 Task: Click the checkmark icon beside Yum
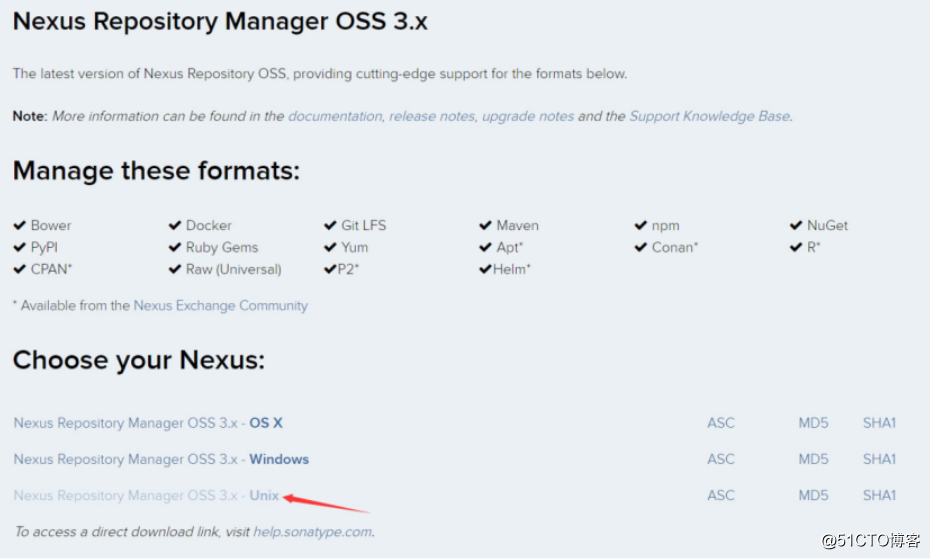pos(330,247)
